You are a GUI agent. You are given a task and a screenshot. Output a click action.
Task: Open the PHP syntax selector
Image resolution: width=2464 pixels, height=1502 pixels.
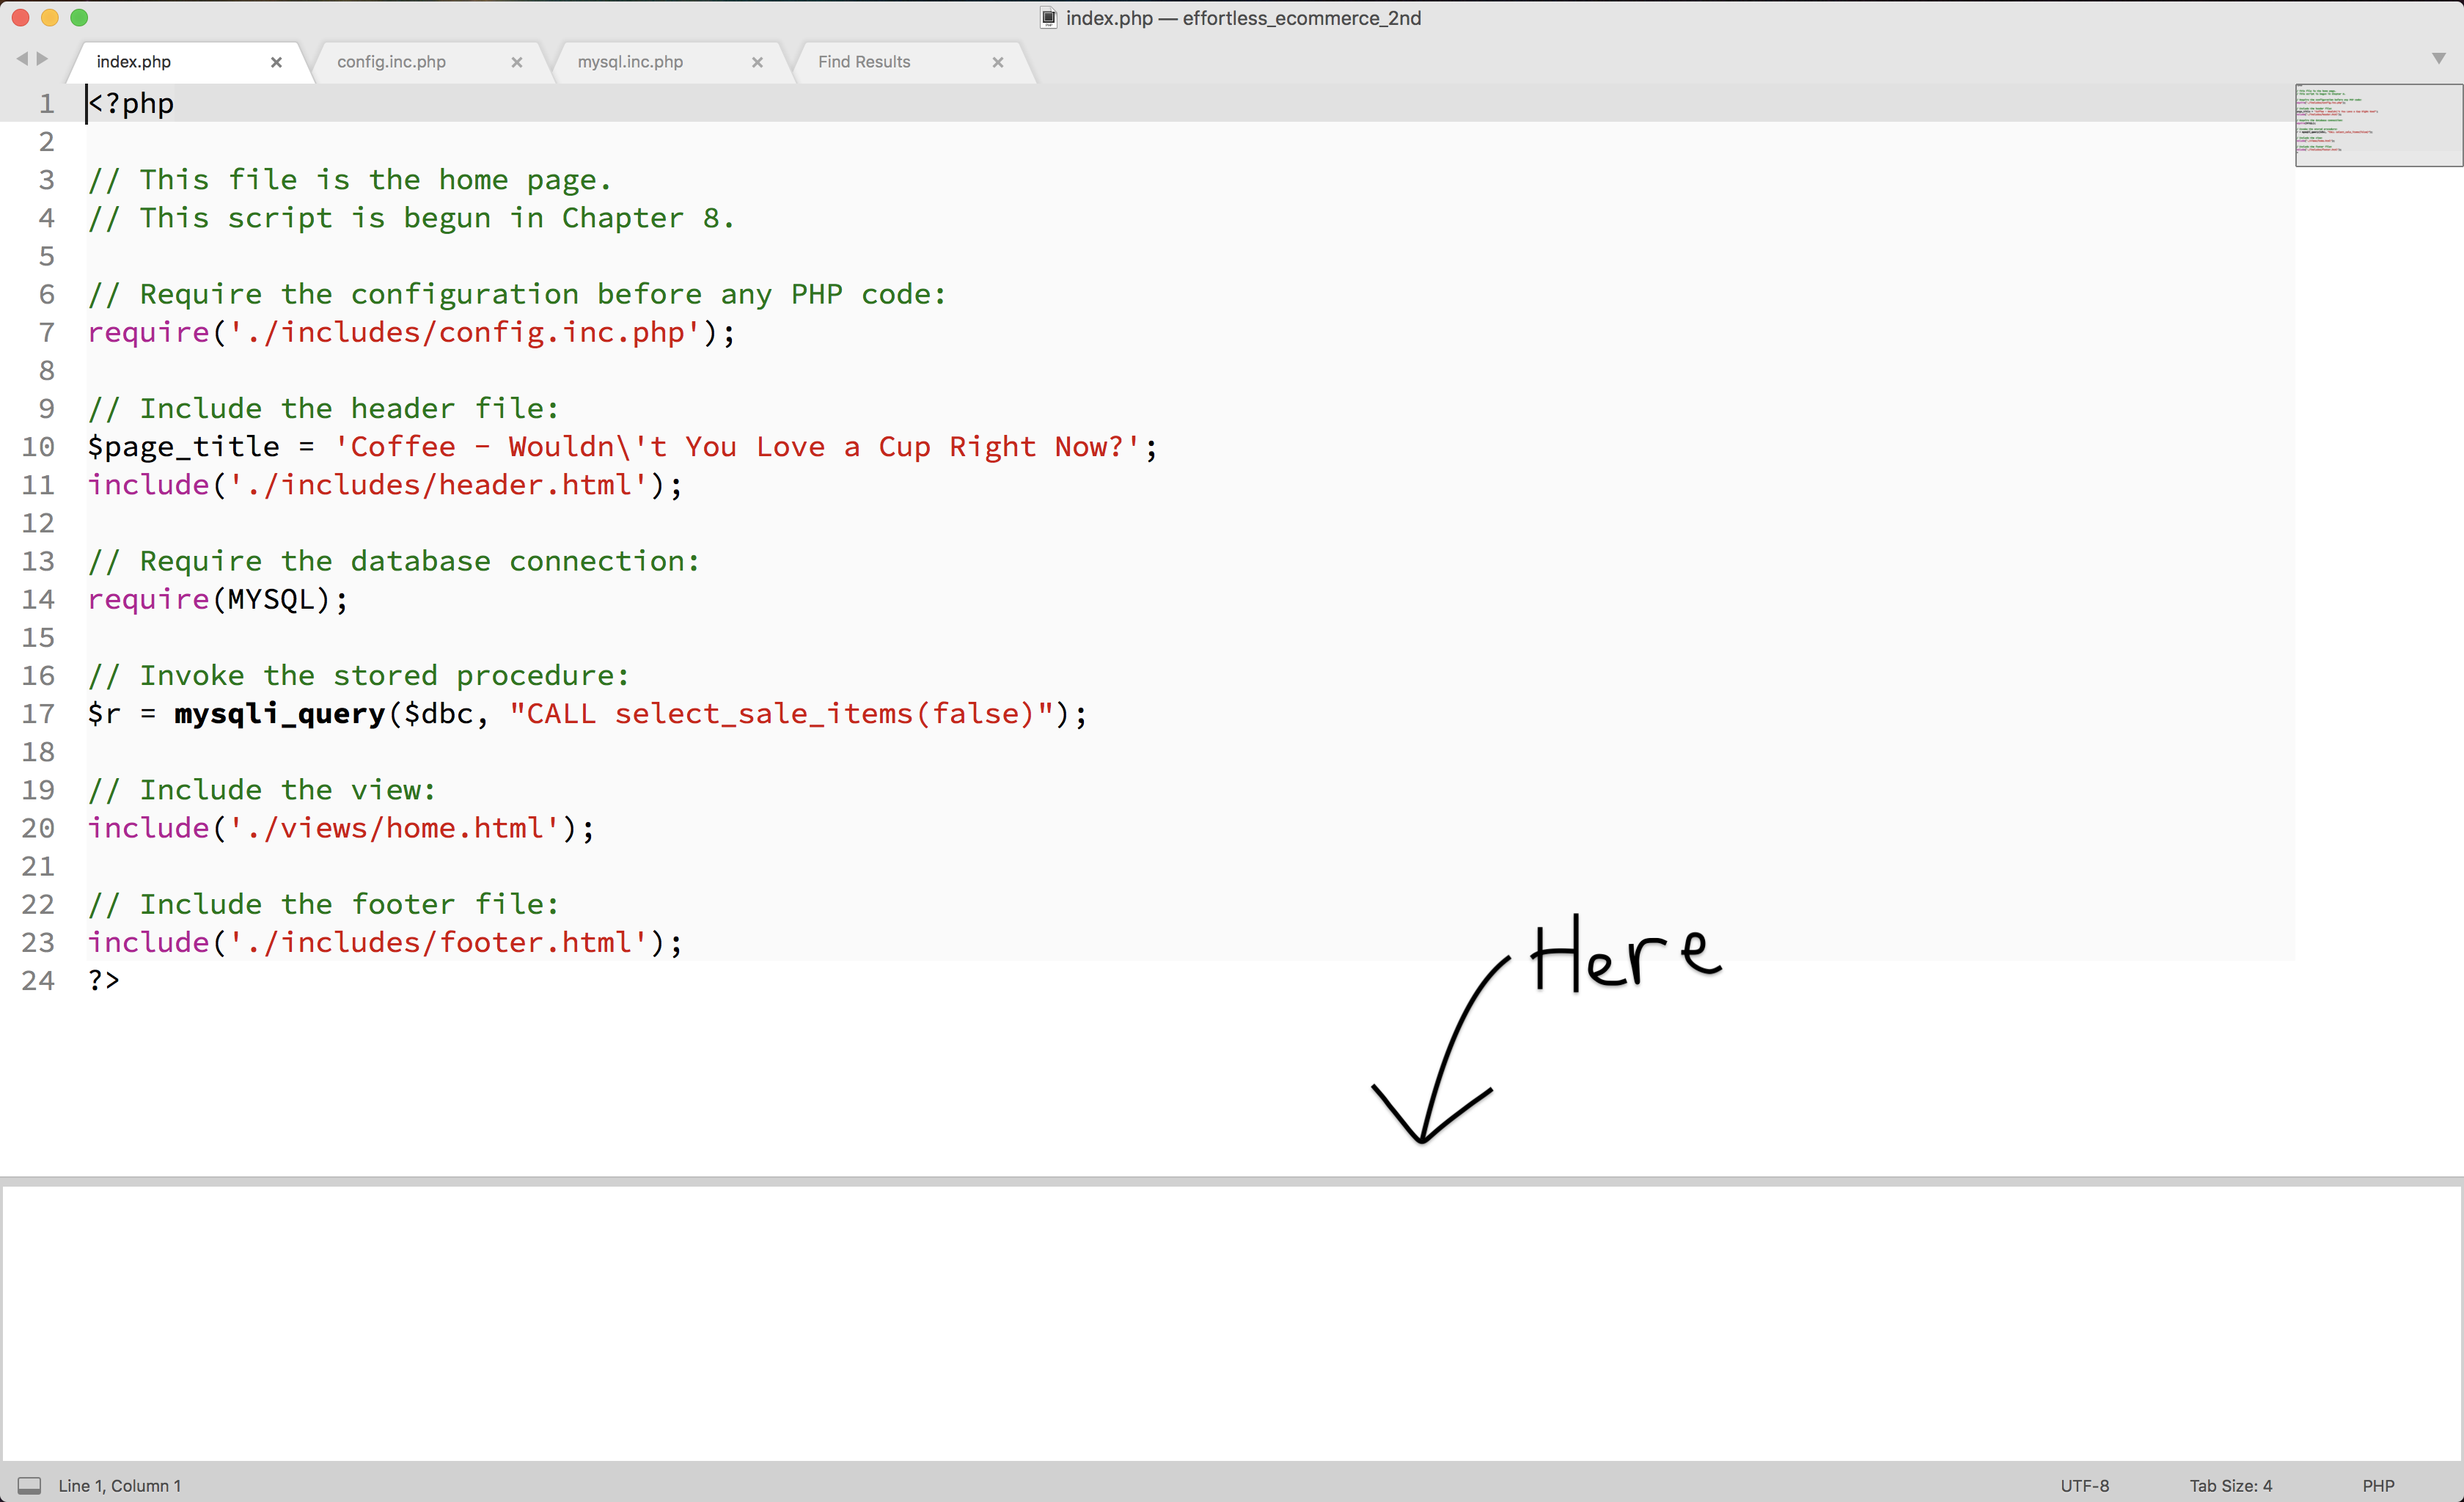[x=2378, y=1485]
